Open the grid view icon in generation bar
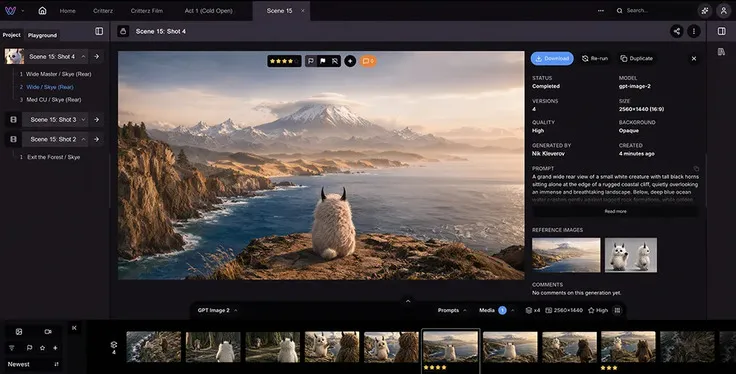The image size is (736, 374). (617, 310)
